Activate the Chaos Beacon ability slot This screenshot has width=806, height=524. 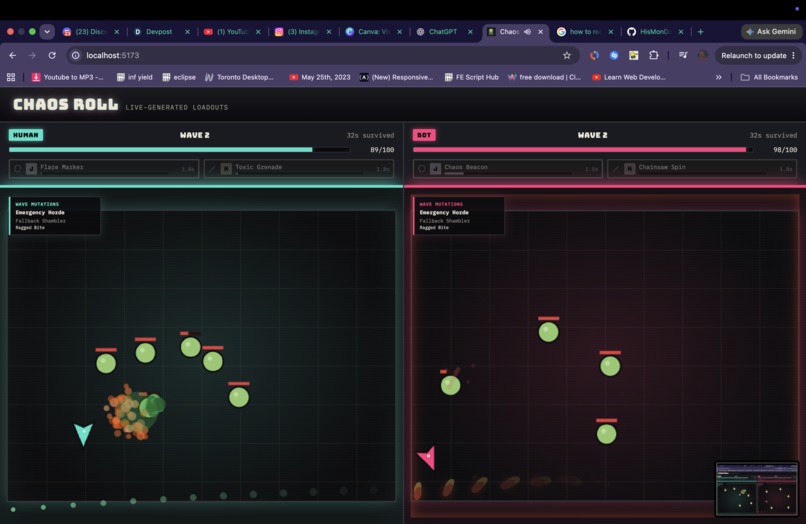point(507,168)
